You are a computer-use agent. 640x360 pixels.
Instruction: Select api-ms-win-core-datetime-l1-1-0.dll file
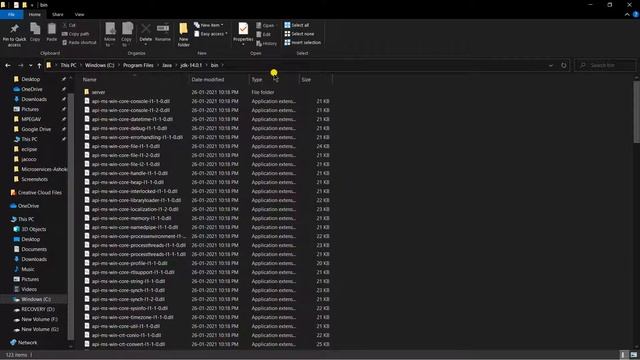(x=132, y=119)
